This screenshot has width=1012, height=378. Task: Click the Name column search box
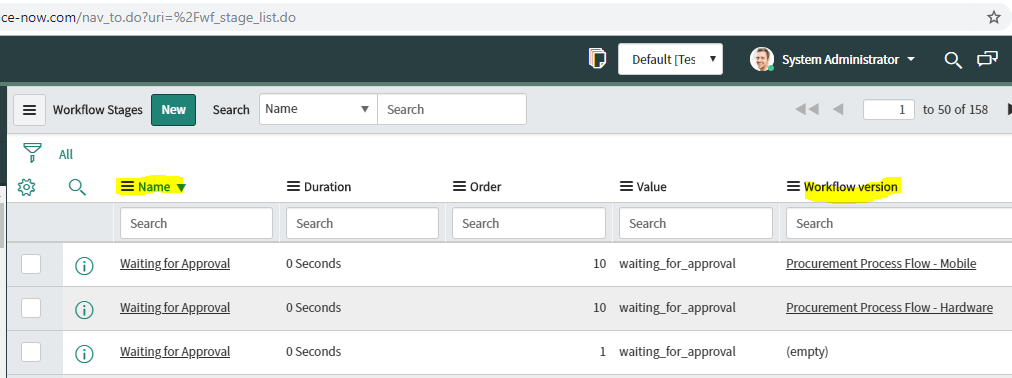(x=196, y=223)
